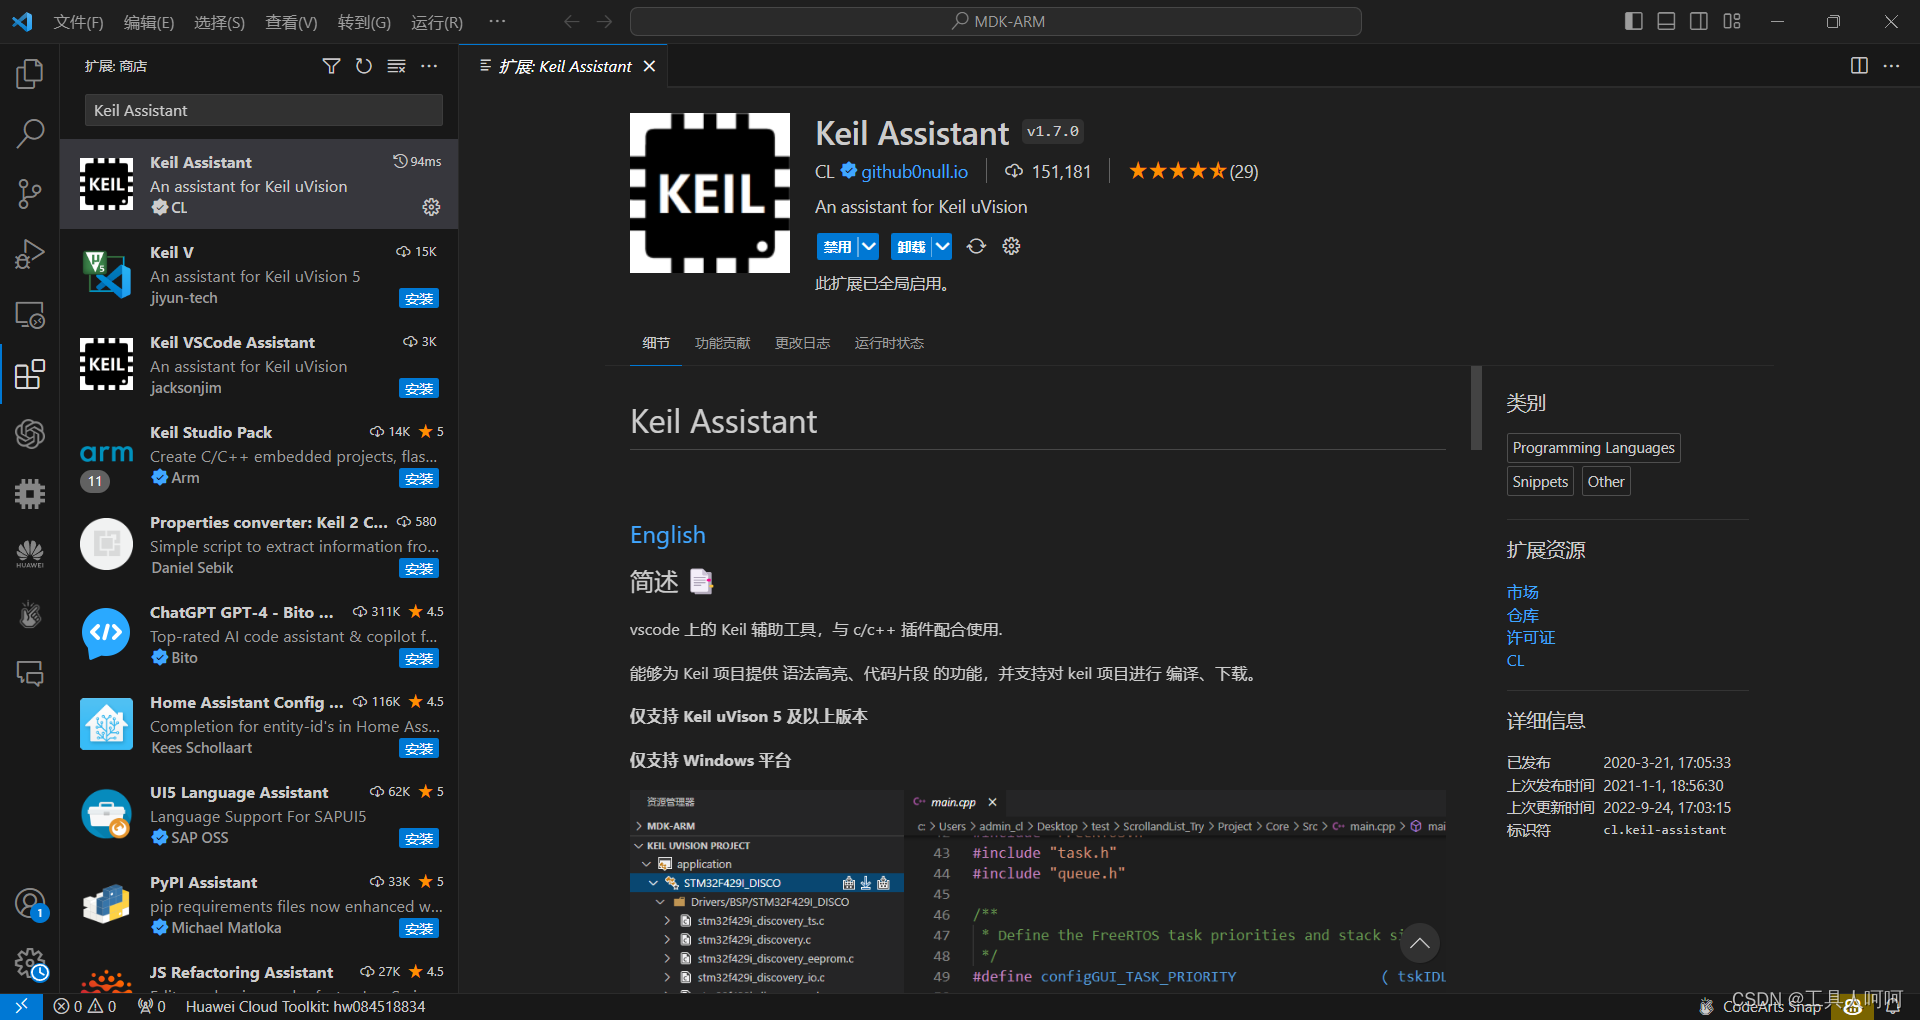Clear extension search results
Screen dimensions: 1920x1020
coord(397,66)
